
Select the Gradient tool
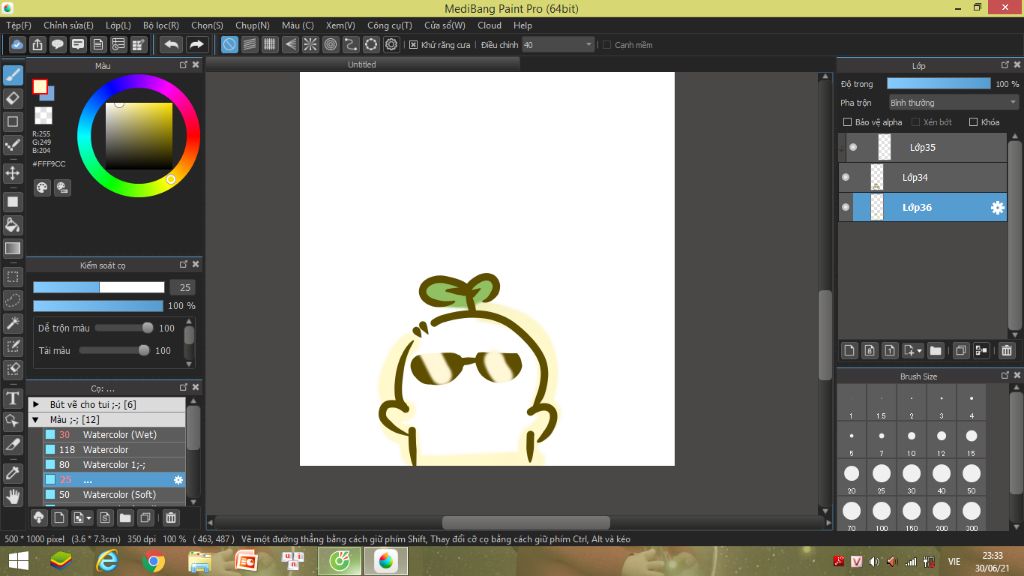pos(13,249)
